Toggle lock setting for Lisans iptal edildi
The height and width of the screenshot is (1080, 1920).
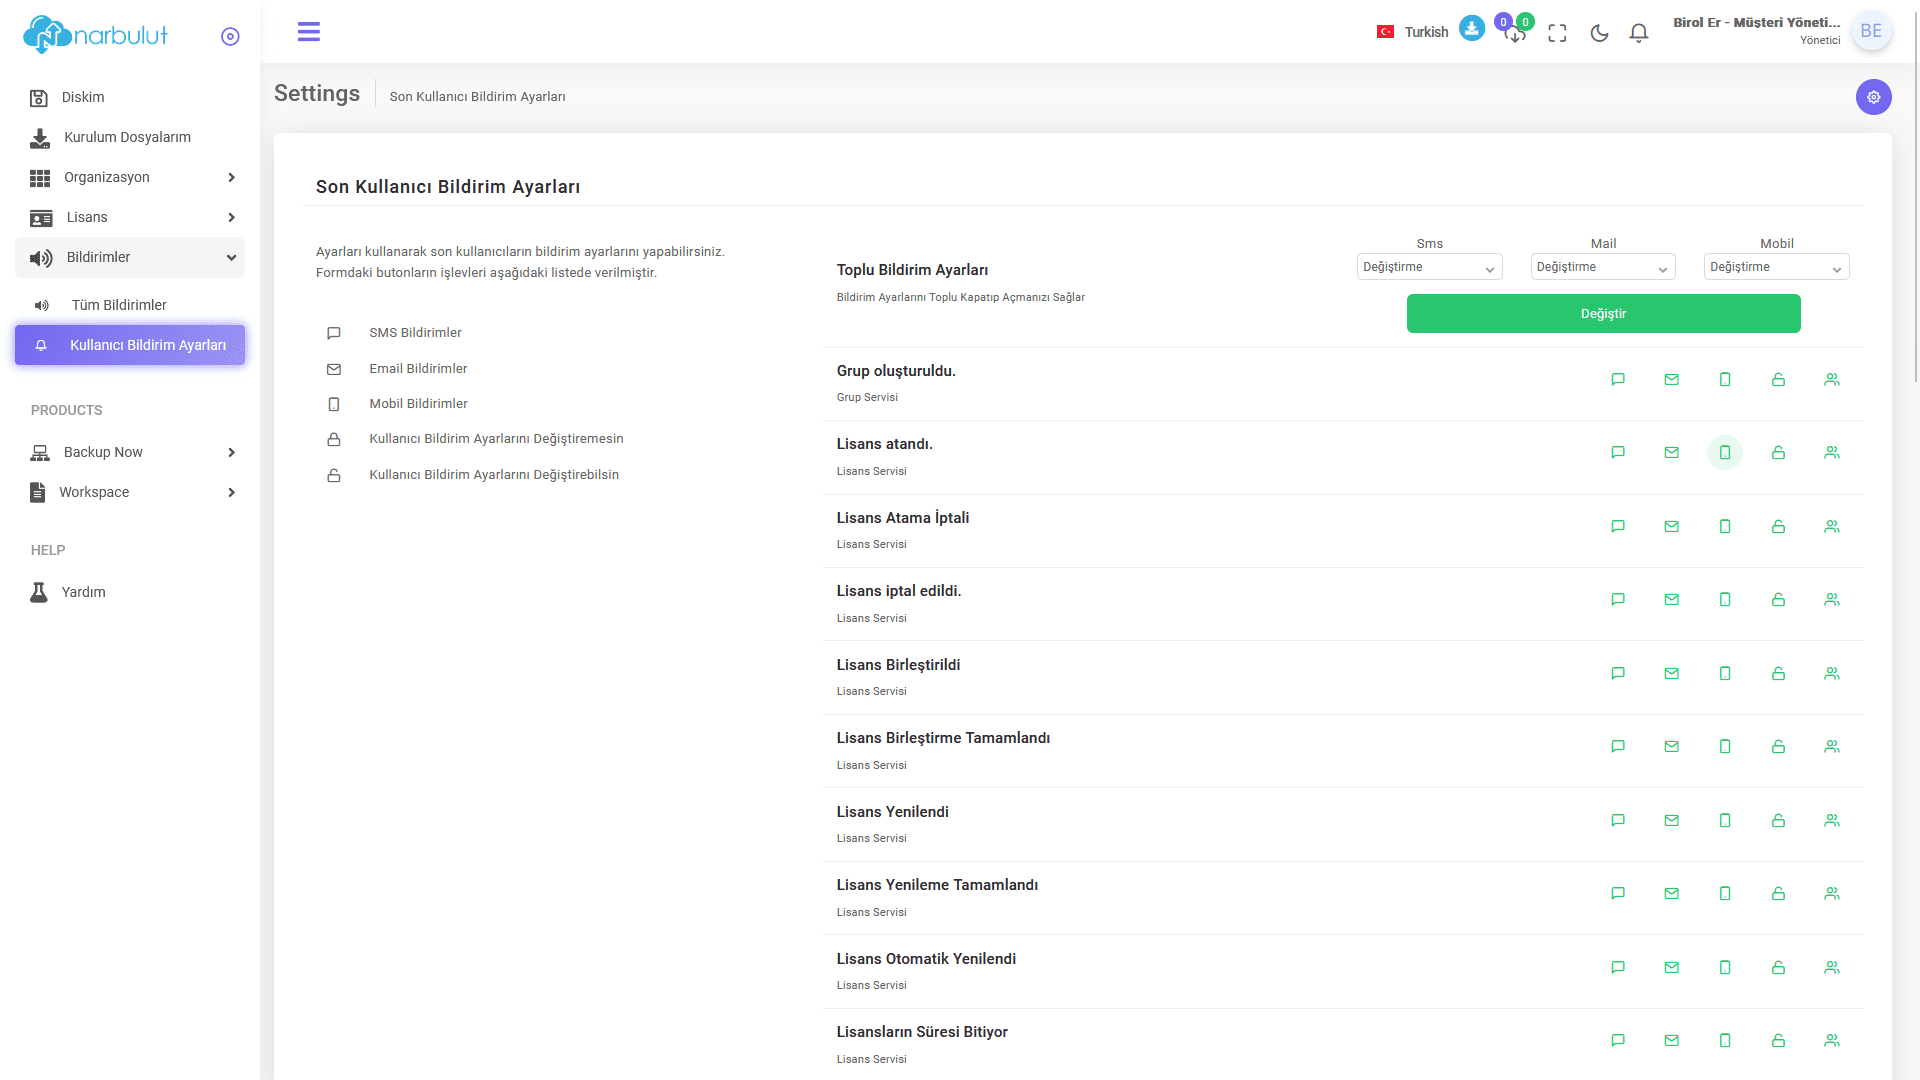[x=1778, y=600]
